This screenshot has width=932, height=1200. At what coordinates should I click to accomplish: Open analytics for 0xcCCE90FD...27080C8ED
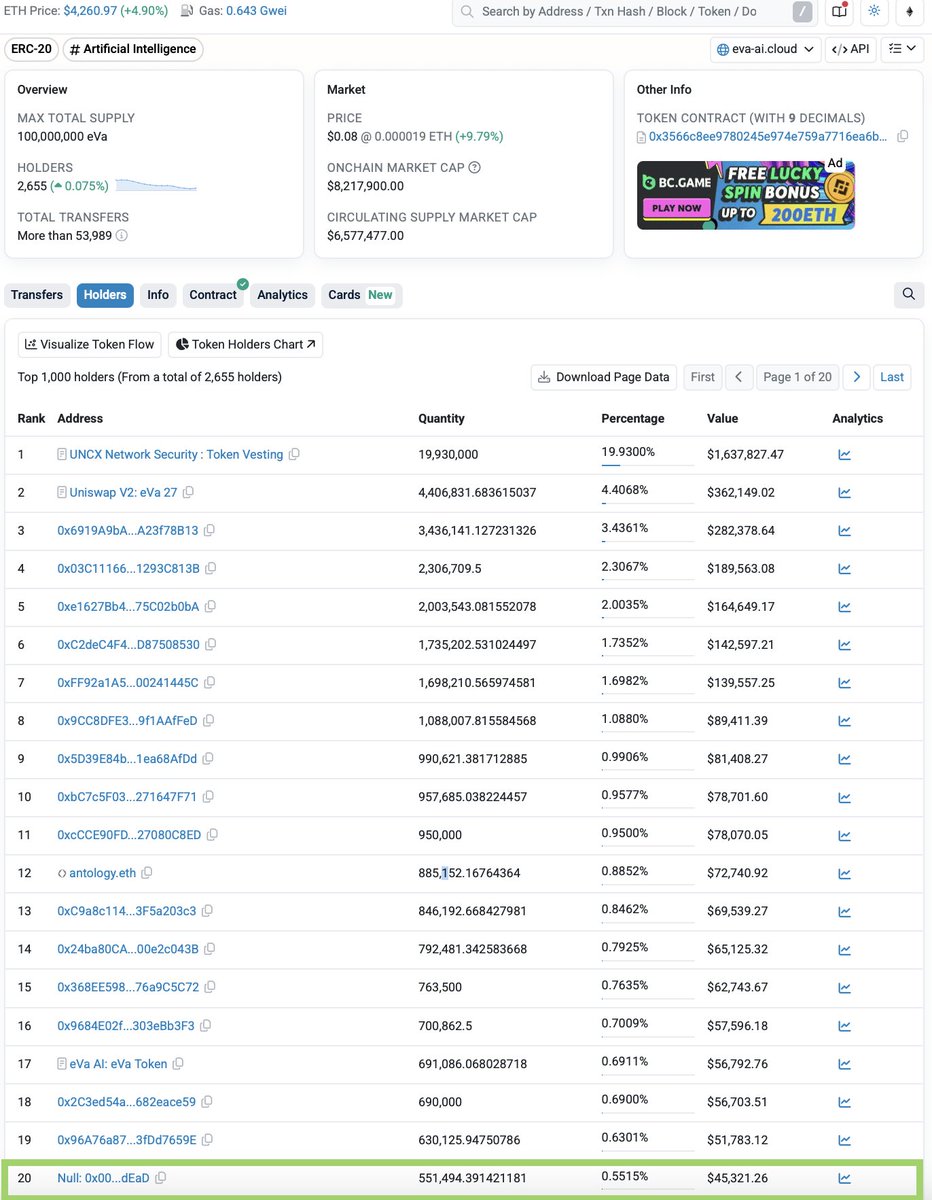coord(844,835)
